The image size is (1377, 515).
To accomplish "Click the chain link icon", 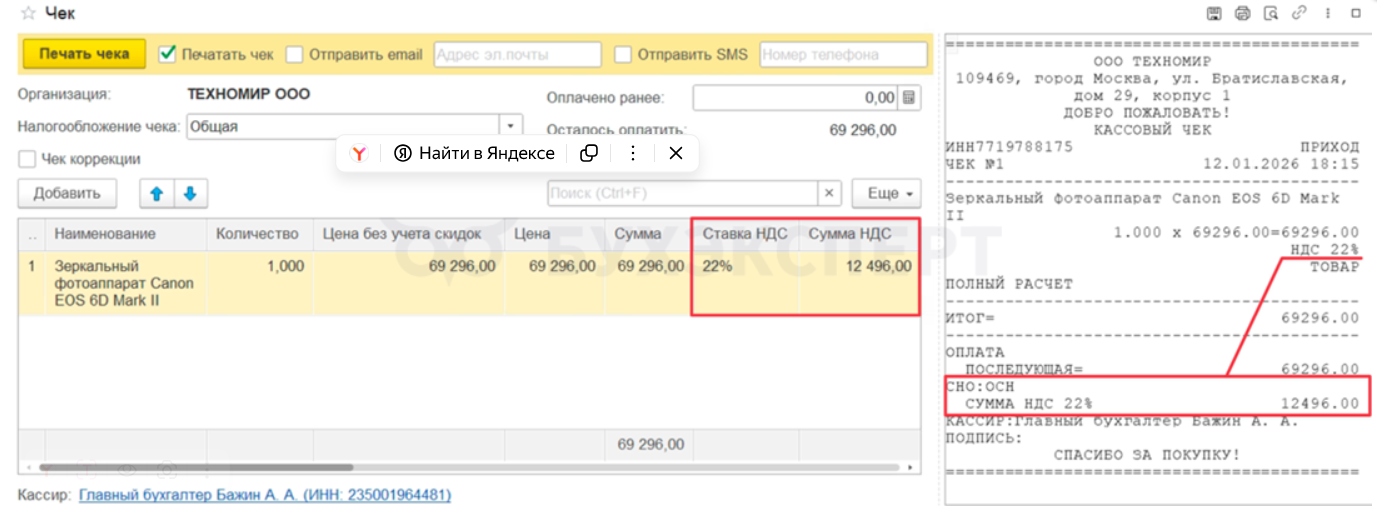I will point(1300,13).
